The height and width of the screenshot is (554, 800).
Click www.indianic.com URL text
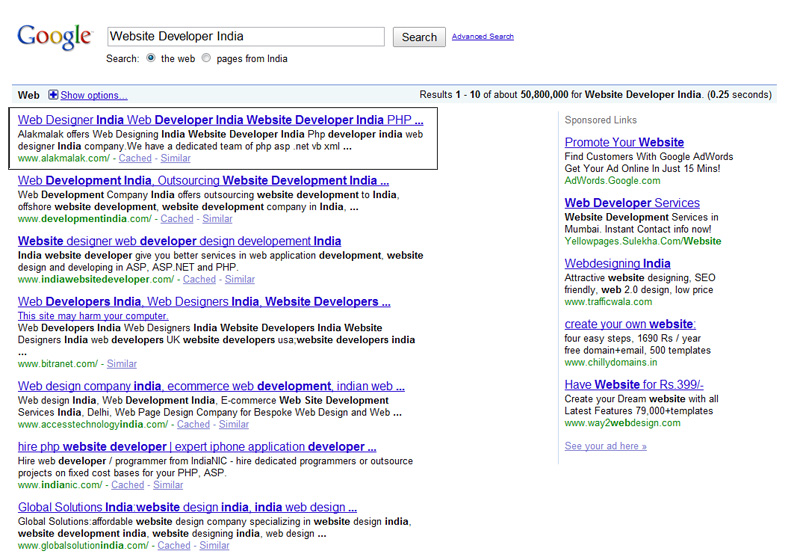60,485
